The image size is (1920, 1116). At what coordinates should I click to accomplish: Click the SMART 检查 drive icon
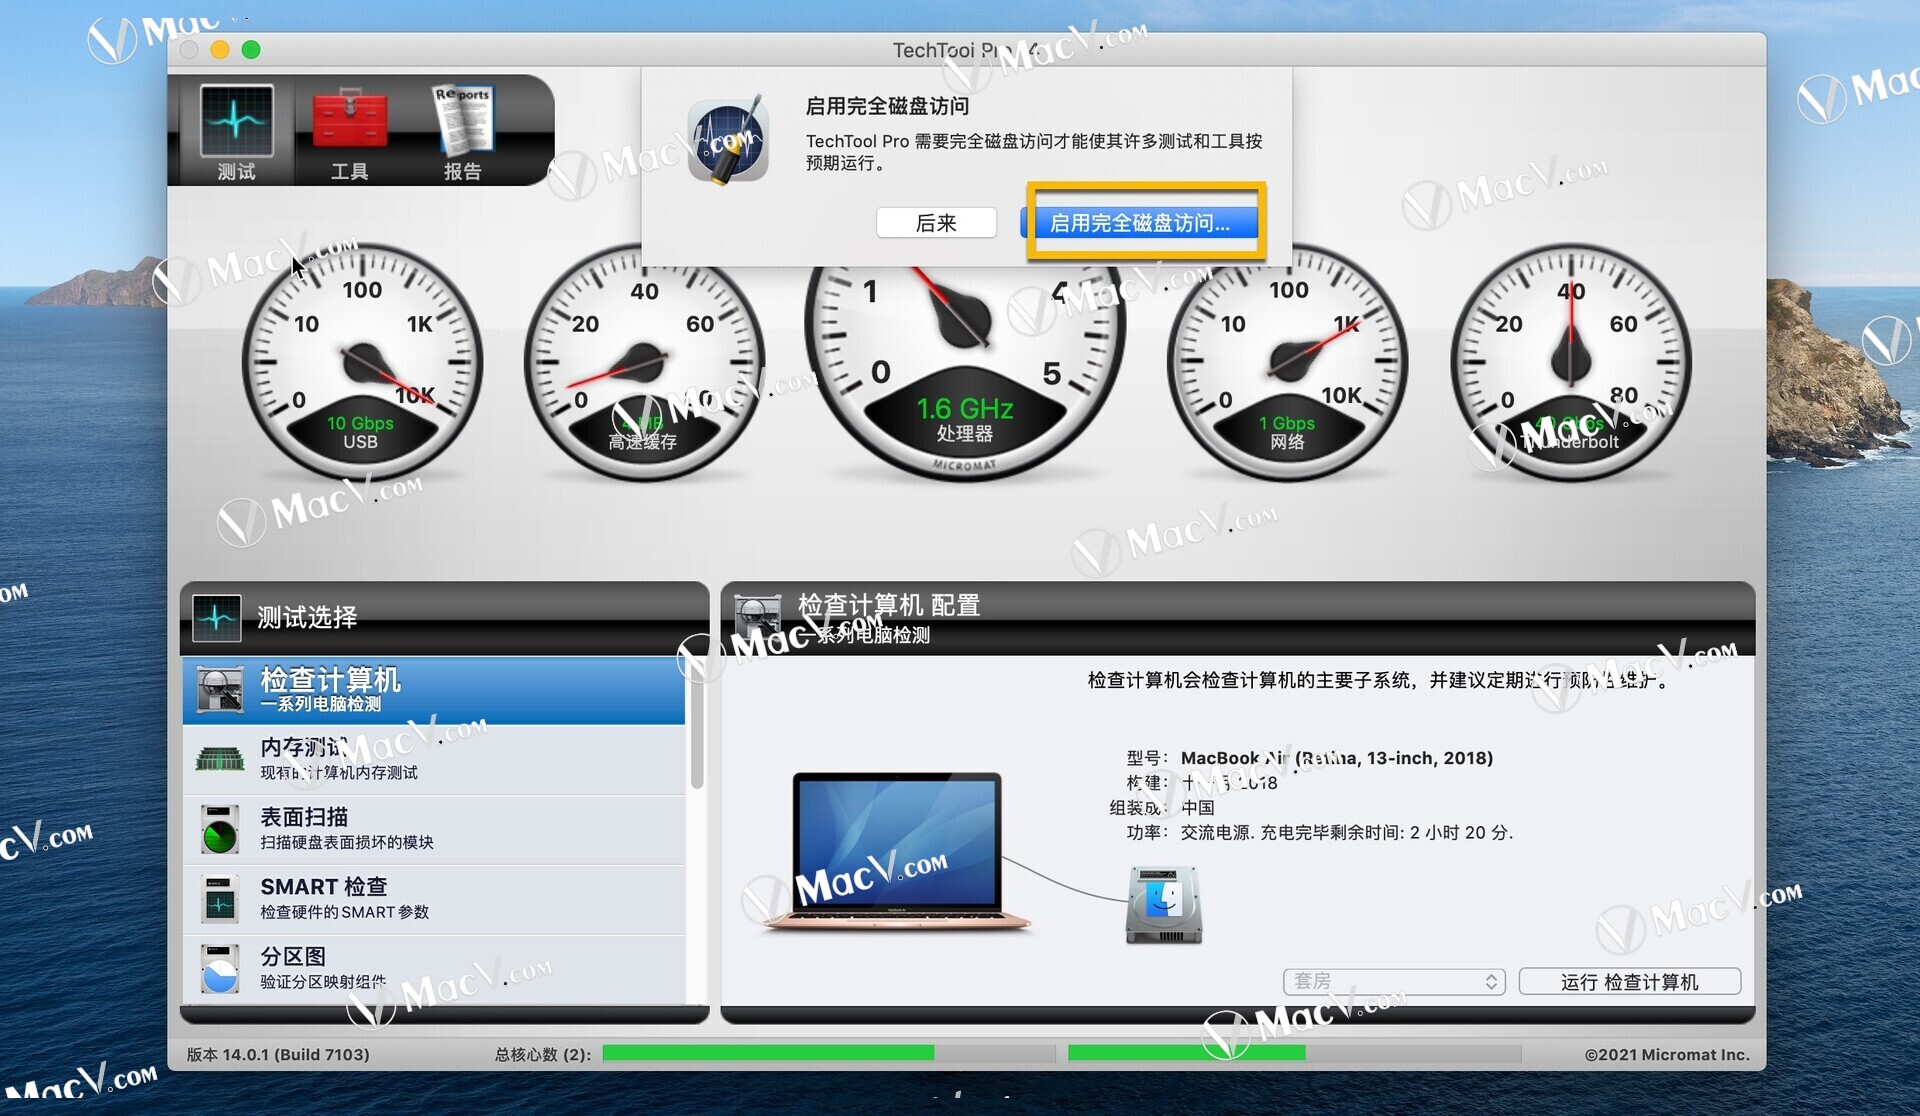tap(220, 899)
